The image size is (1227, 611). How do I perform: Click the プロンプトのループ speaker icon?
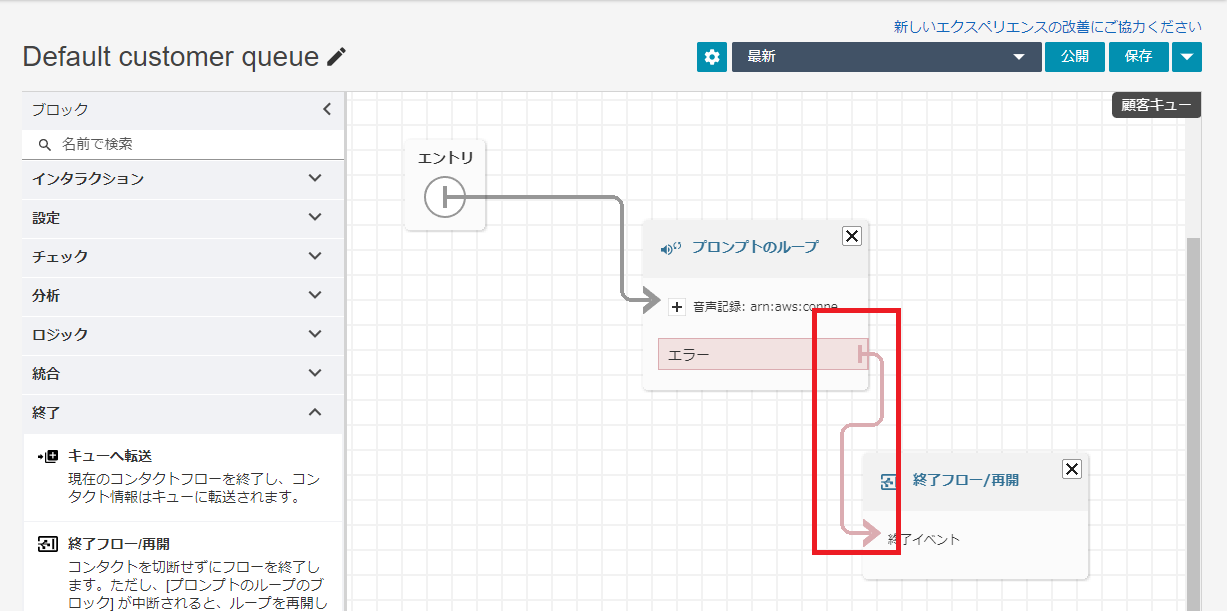pyautogui.click(x=671, y=248)
